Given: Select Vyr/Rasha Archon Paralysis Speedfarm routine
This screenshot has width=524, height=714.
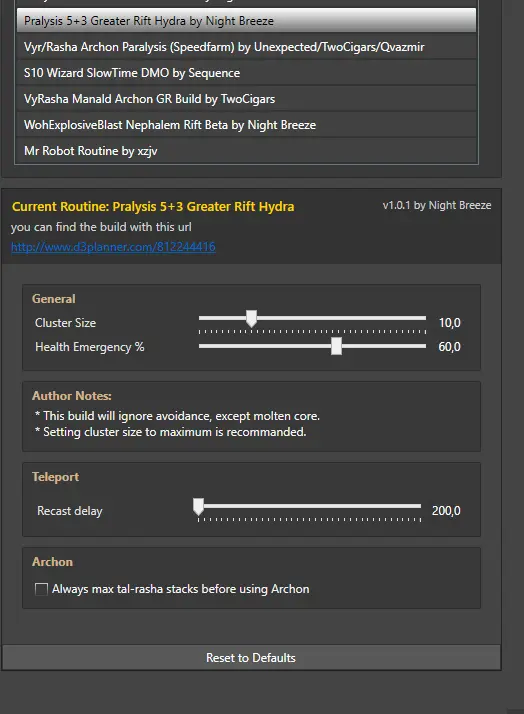Looking at the screenshot, I should click(246, 47).
